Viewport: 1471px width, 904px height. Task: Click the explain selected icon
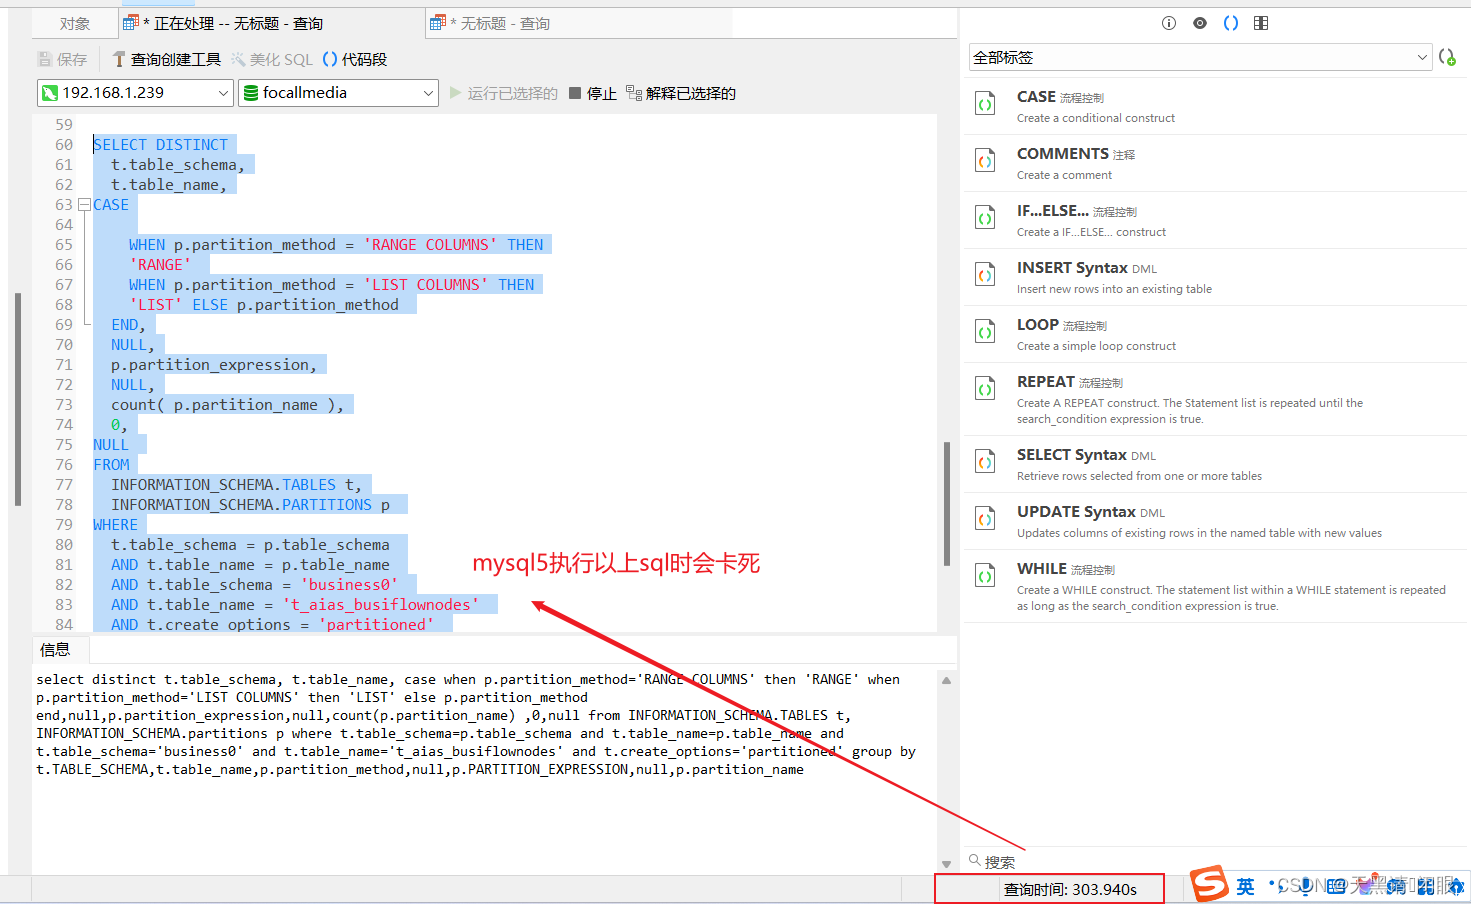[x=634, y=93]
